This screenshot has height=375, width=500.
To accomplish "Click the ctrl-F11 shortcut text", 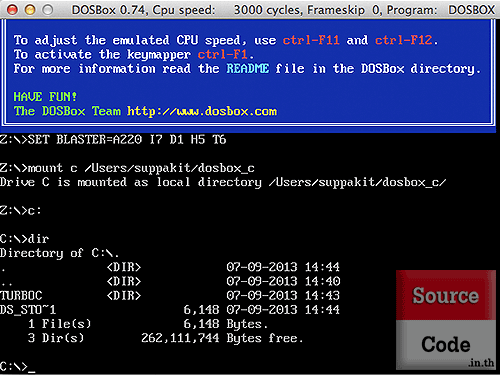I will [x=311, y=40].
